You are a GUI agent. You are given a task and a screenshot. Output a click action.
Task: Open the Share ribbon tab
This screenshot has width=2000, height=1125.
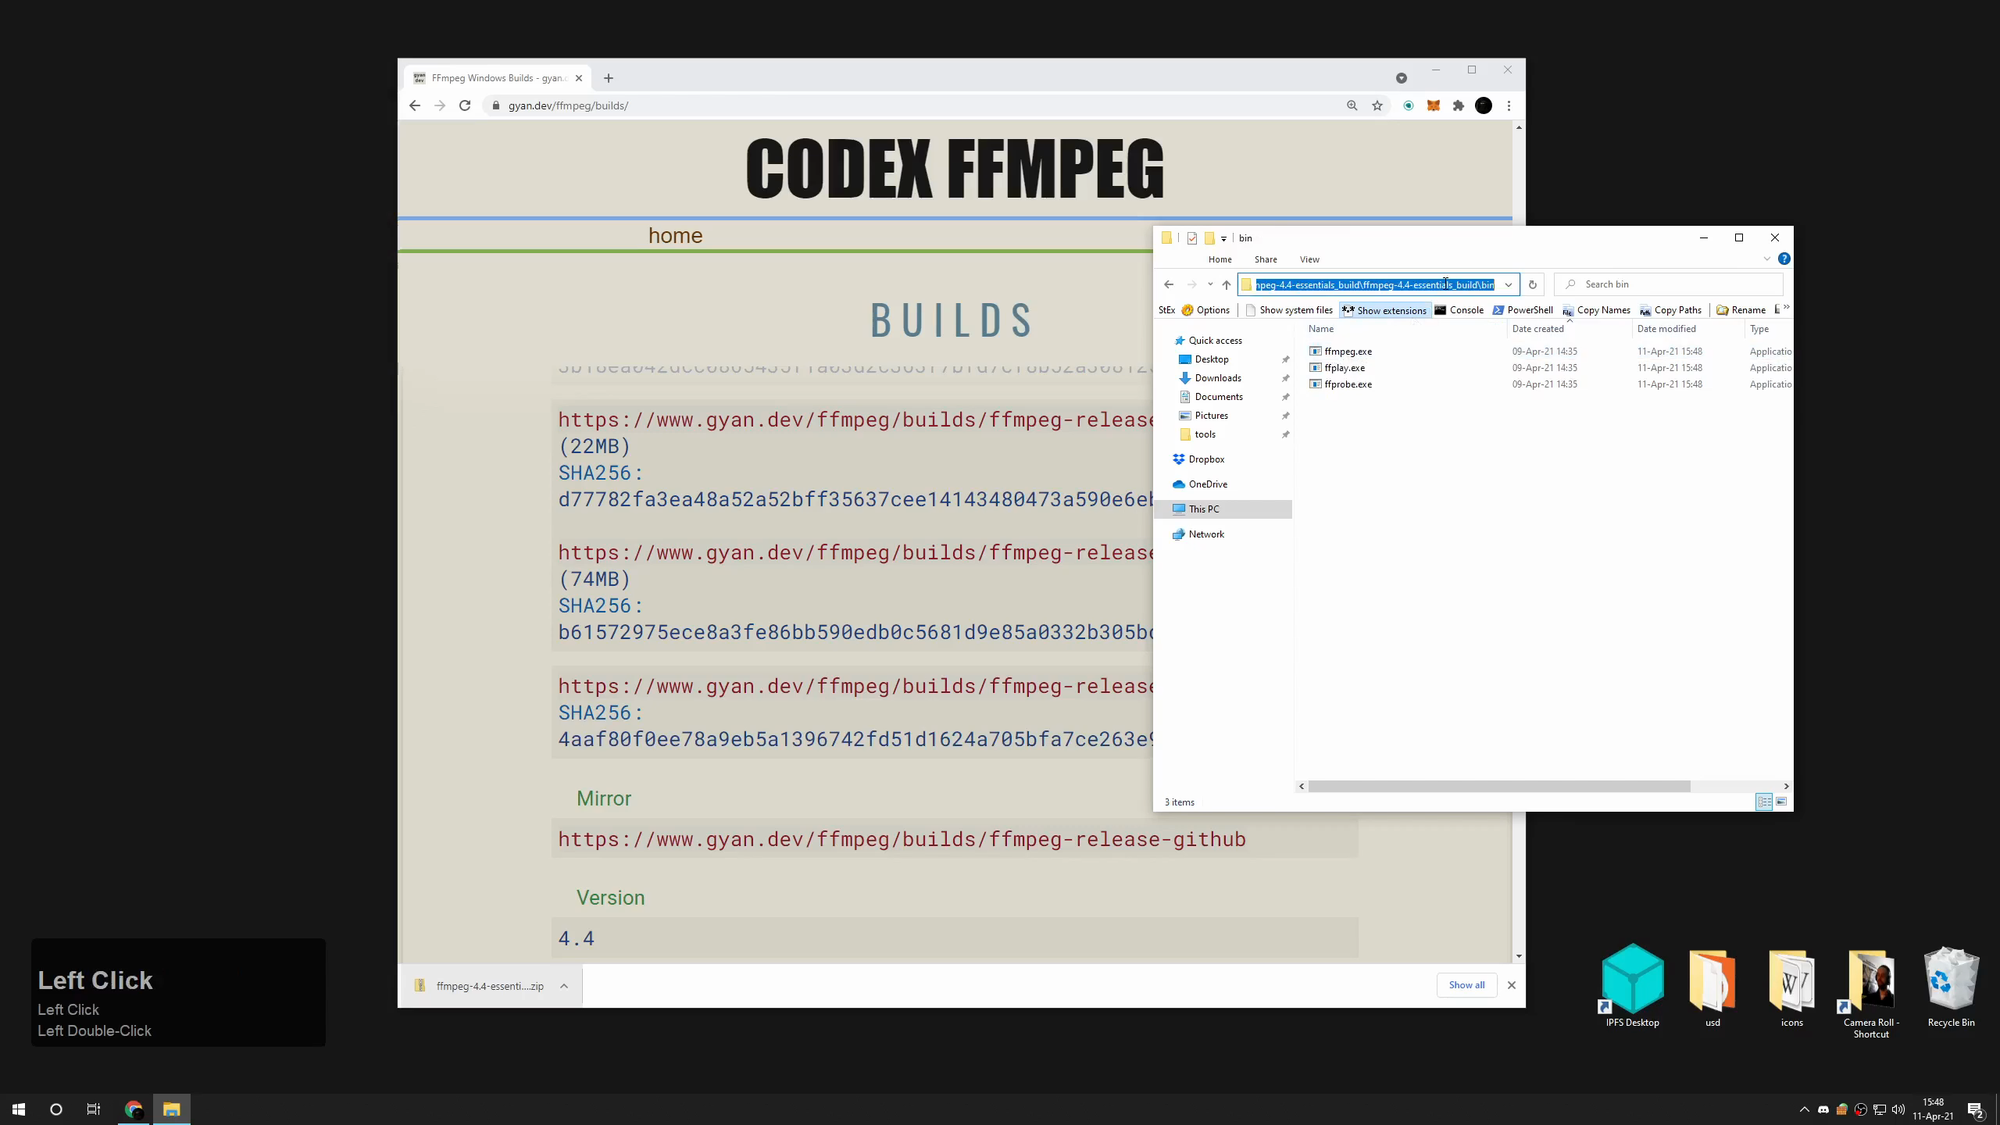point(1265,259)
